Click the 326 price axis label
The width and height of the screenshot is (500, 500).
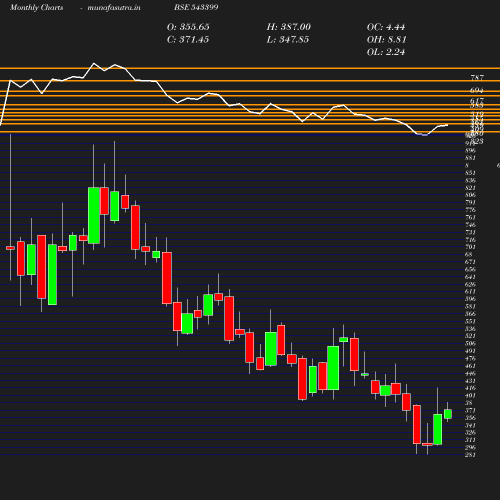[470, 433]
